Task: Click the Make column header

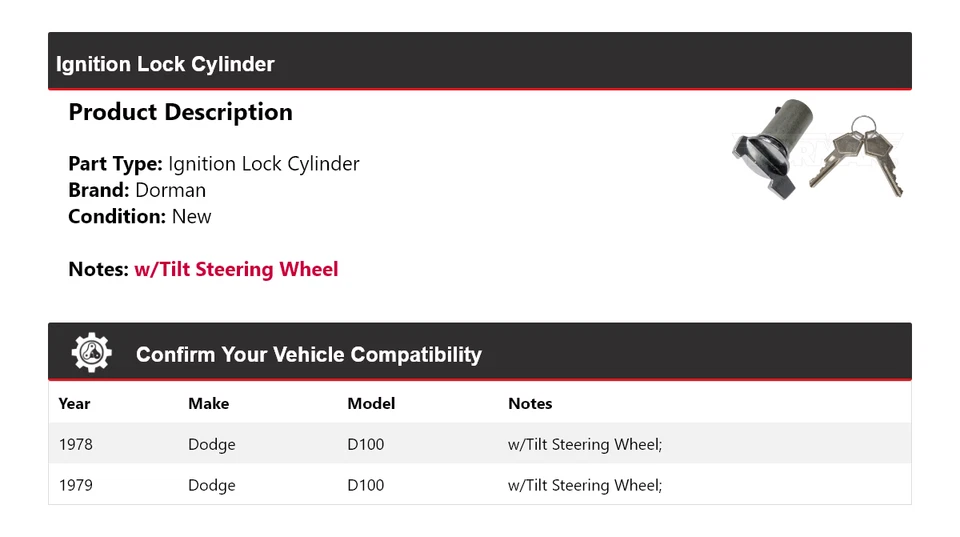Action: click(x=208, y=404)
